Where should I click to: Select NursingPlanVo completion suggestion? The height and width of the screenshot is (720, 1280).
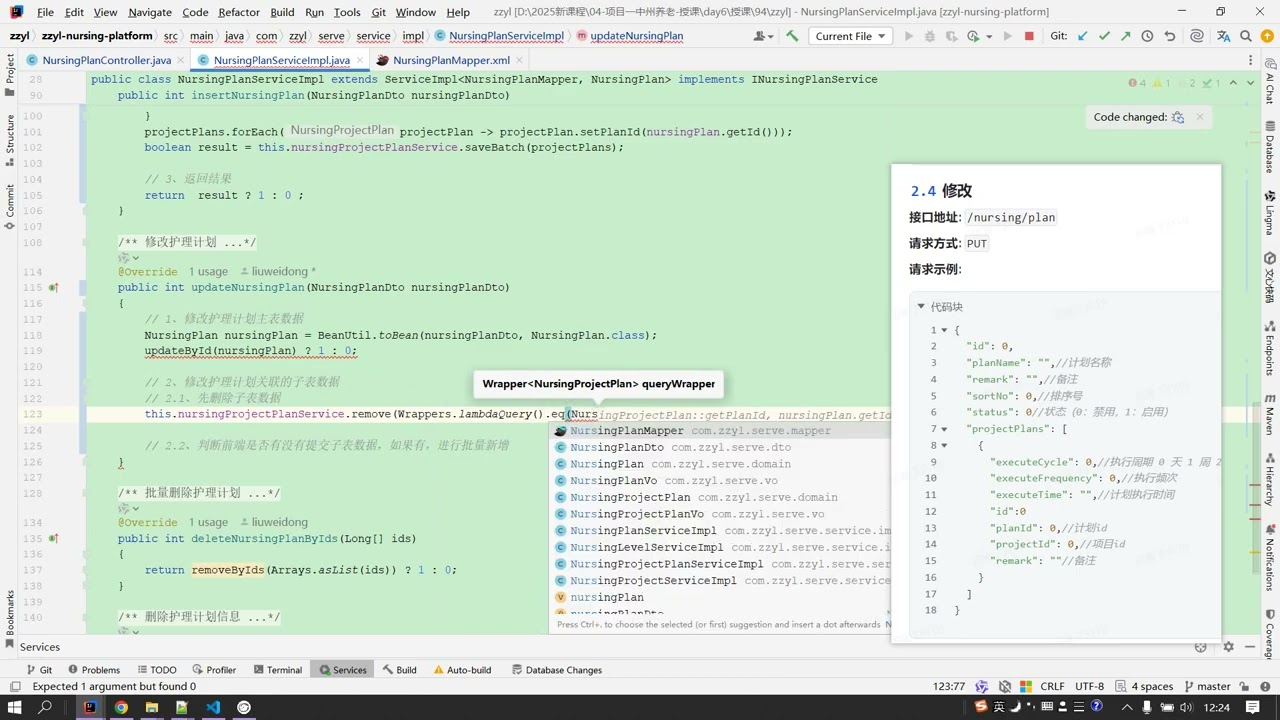718,480
